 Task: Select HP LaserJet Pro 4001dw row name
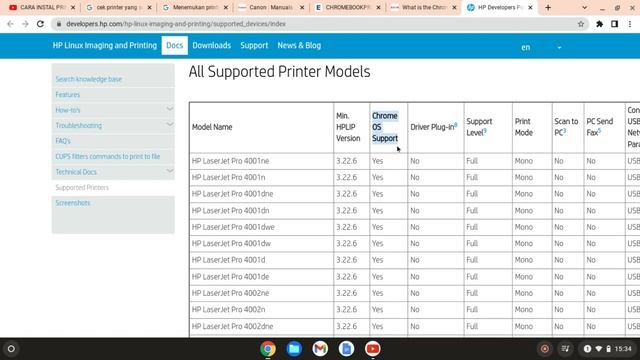[x=231, y=243]
